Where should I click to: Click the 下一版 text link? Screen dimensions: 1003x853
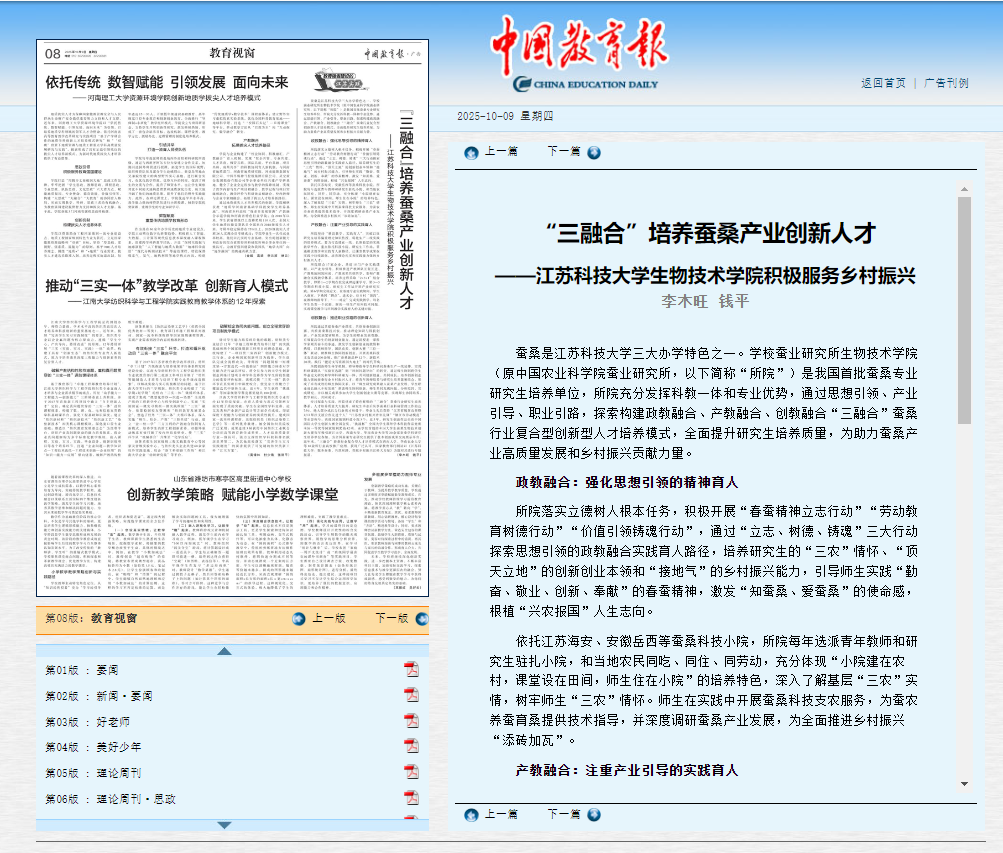point(390,619)
